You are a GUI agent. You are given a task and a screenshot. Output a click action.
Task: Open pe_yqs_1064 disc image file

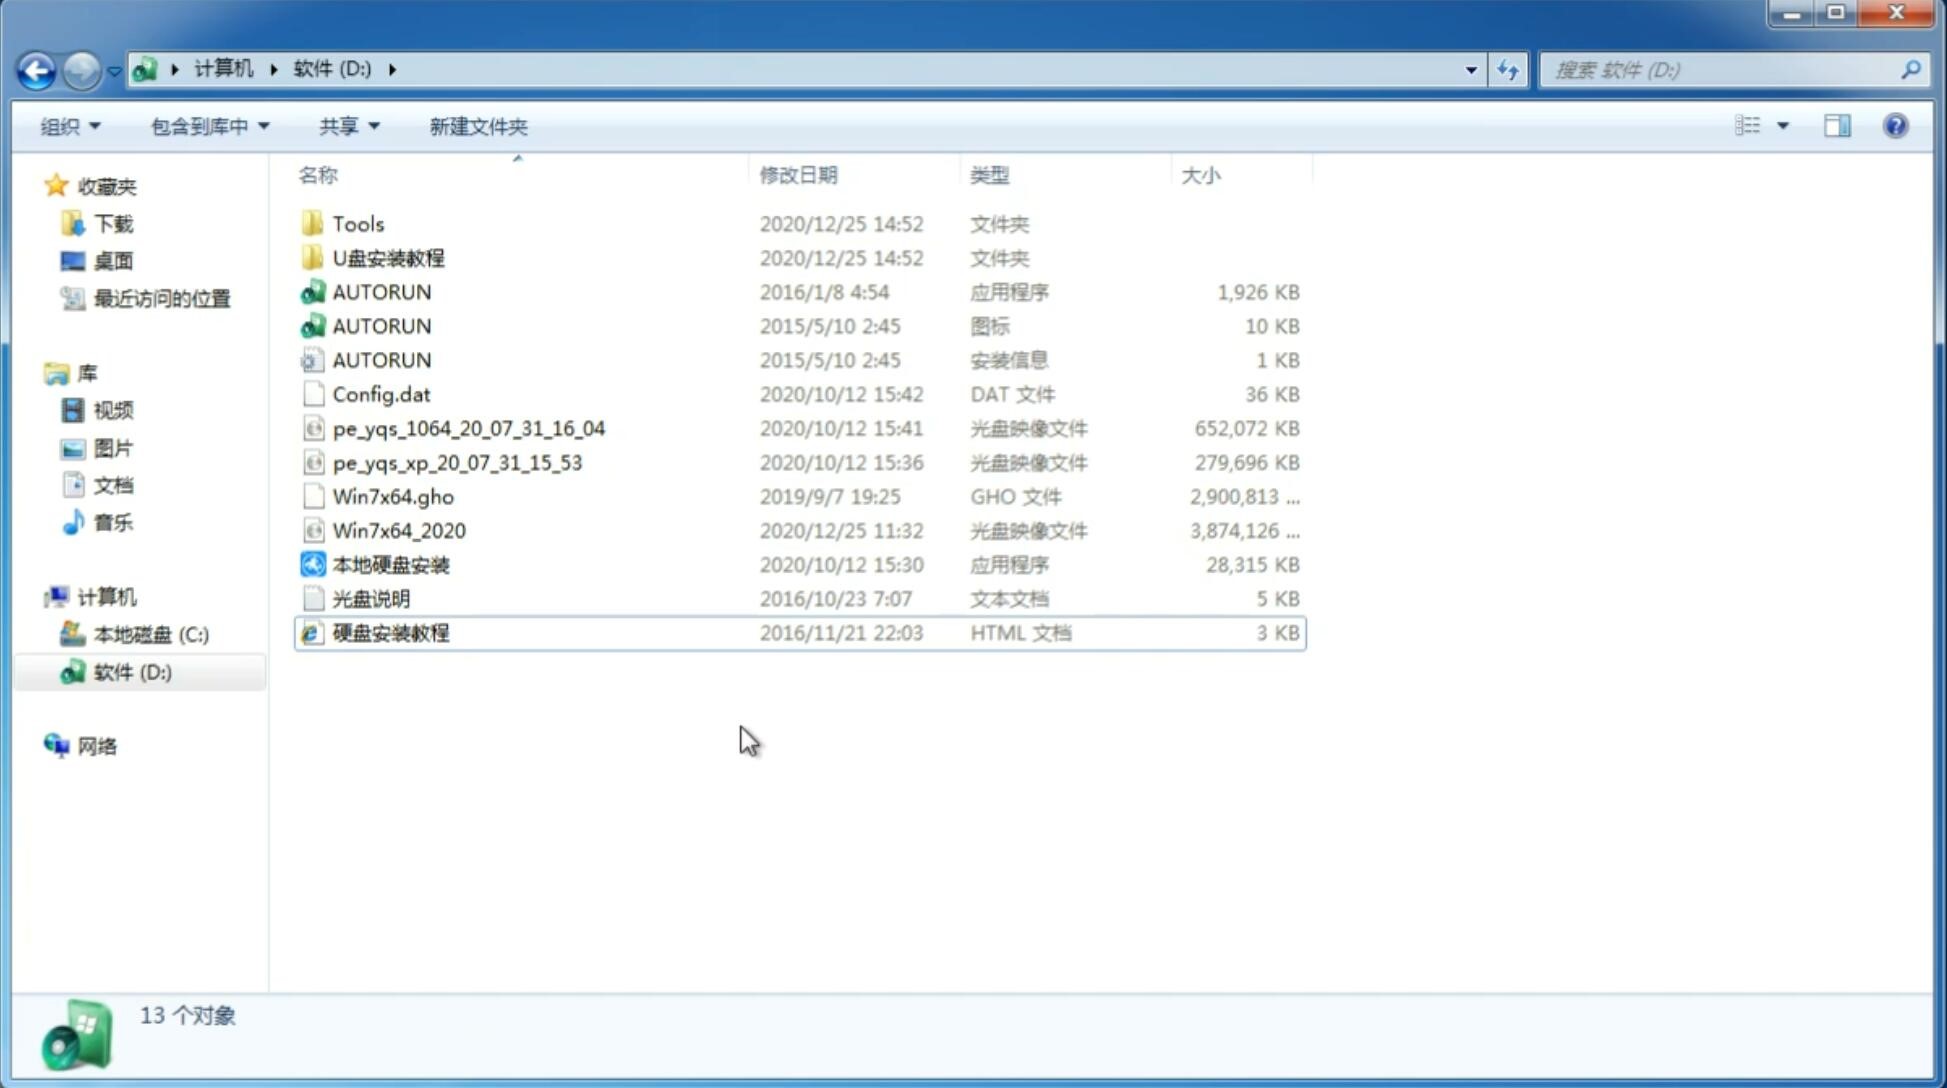(468, 428)
